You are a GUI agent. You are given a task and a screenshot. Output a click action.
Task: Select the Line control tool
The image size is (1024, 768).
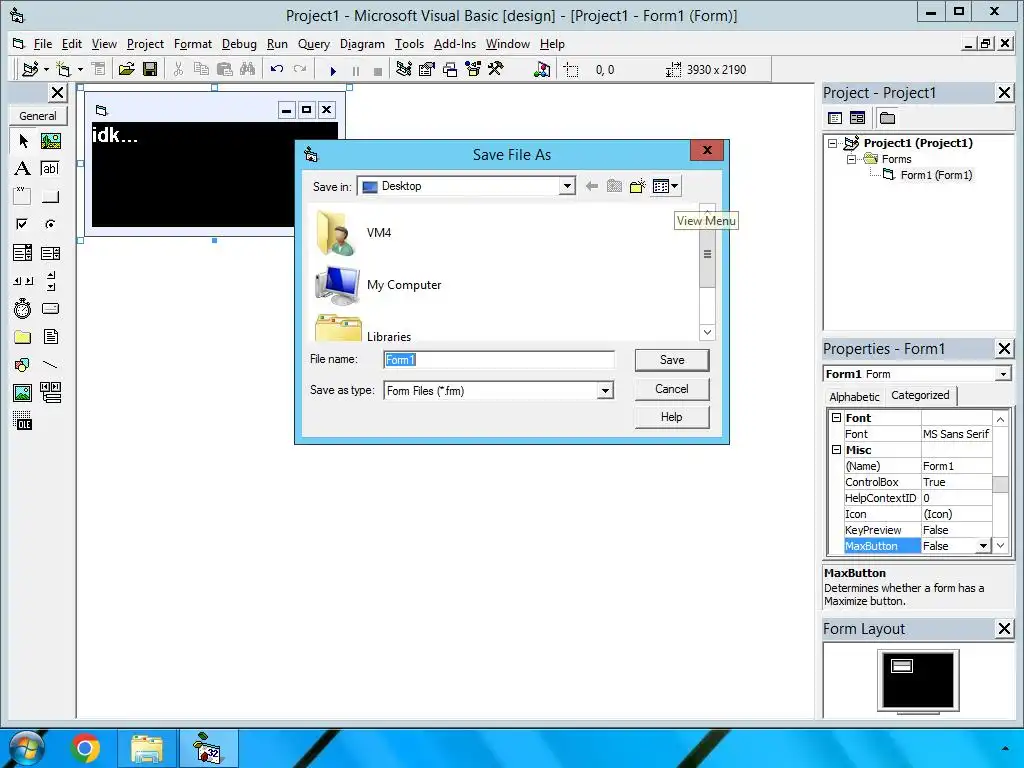coord(50,364)
